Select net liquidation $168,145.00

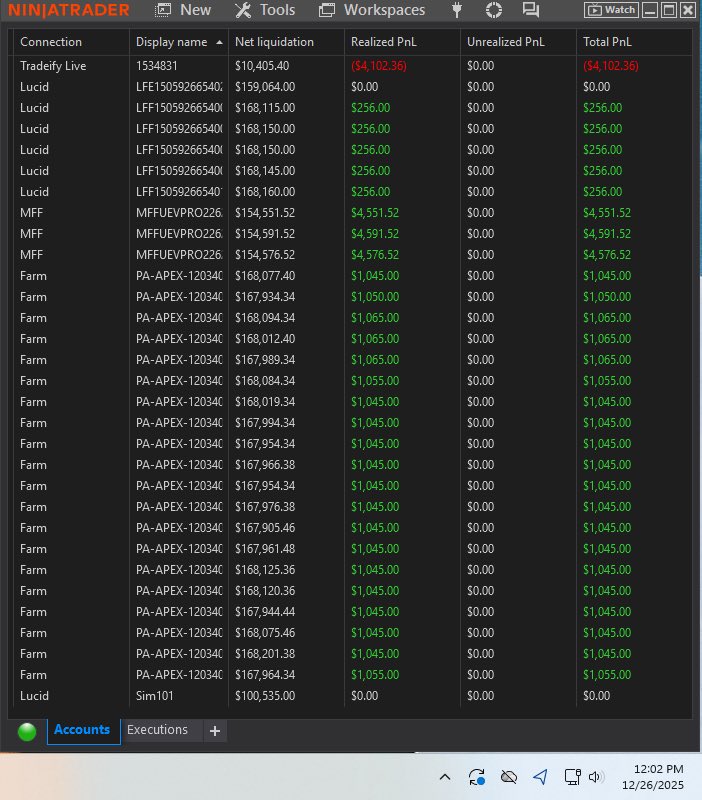265,171
